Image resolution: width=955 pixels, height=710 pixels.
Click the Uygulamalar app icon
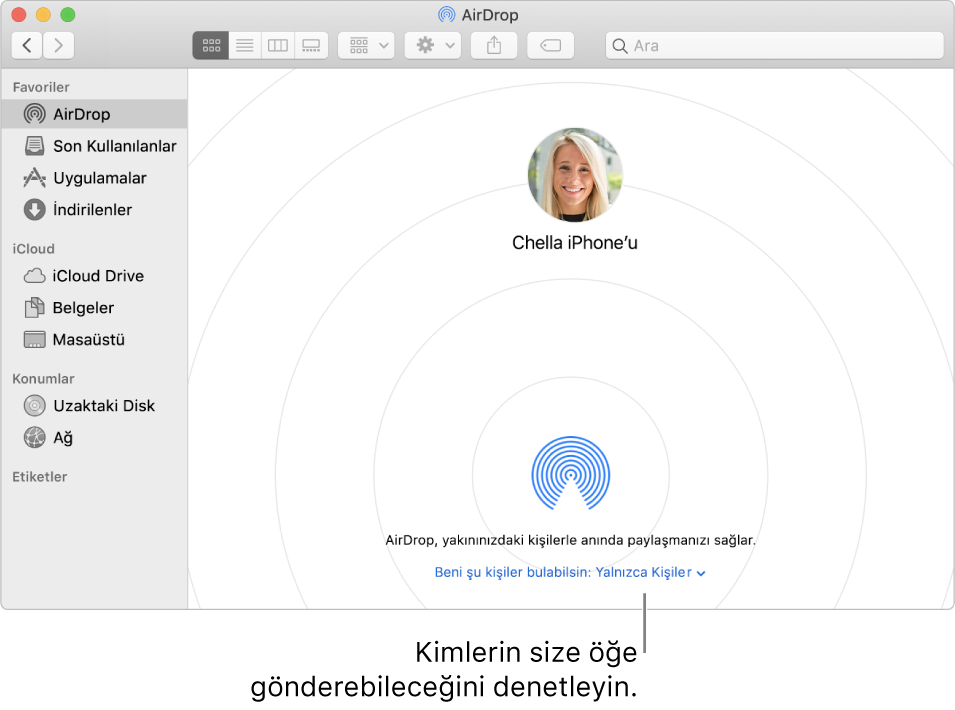pyautogui.click(x=35, y=178)
